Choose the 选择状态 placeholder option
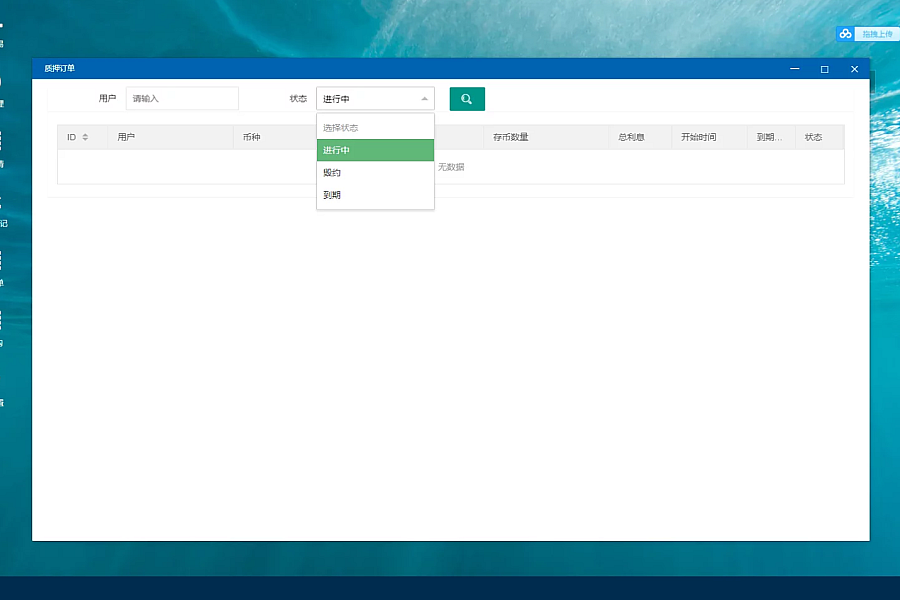The image size is (900, 600). (375, 128)
